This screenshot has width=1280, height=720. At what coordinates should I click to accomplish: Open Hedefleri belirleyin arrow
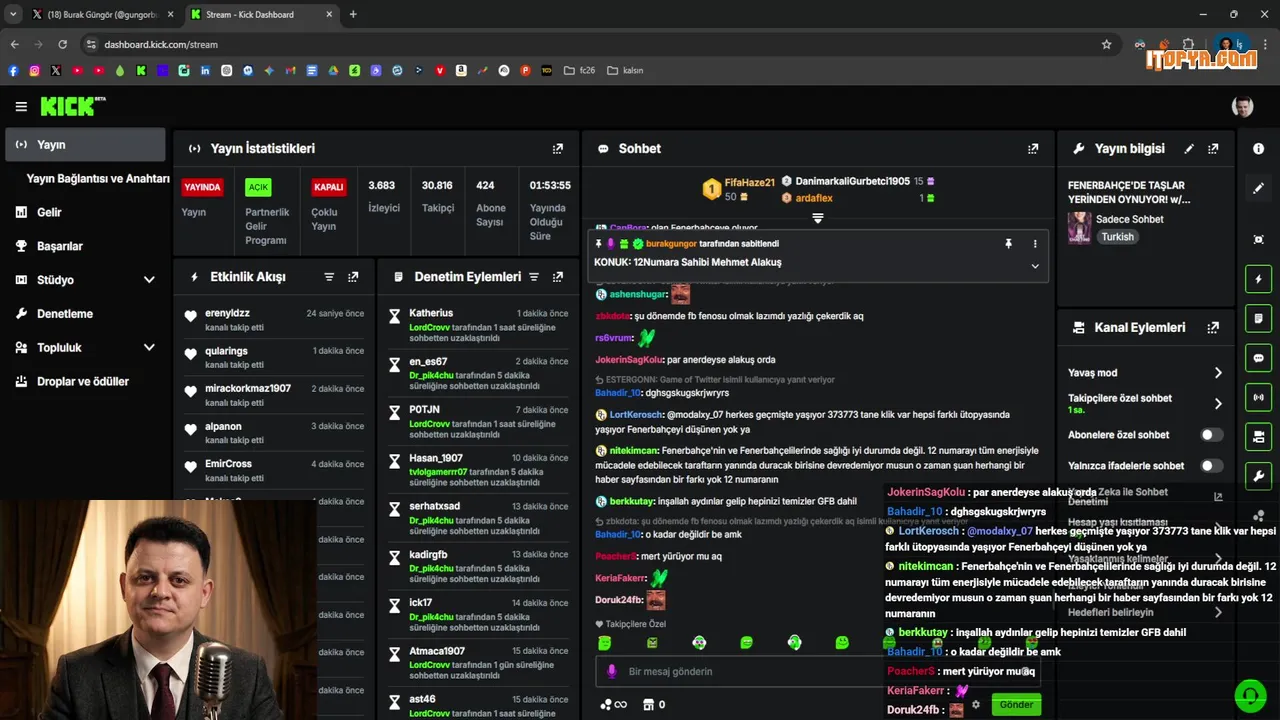point(1218,612)
